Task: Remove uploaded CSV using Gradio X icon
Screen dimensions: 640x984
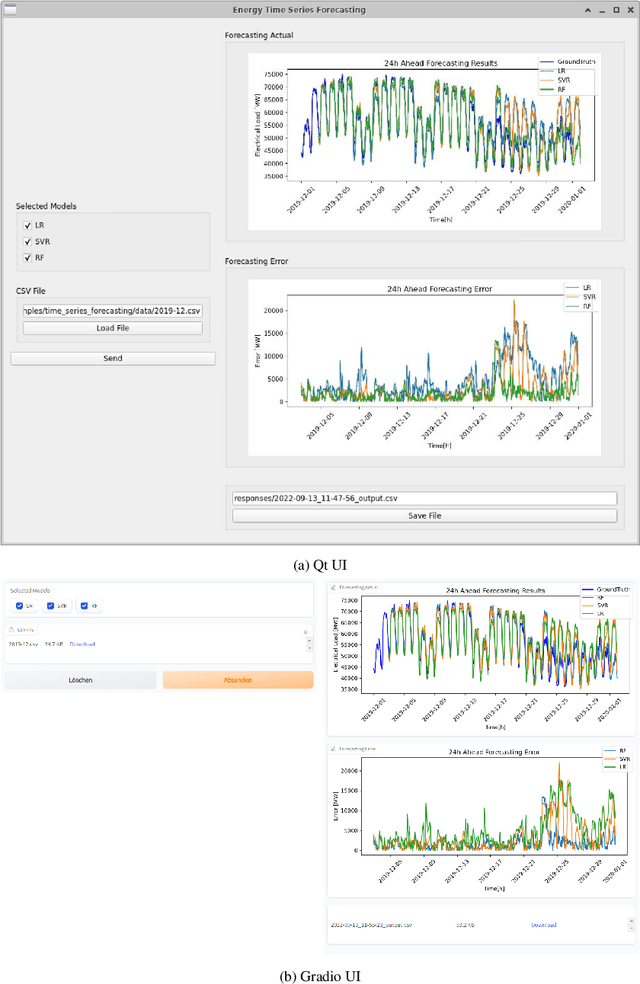Action: click(306, 631)
